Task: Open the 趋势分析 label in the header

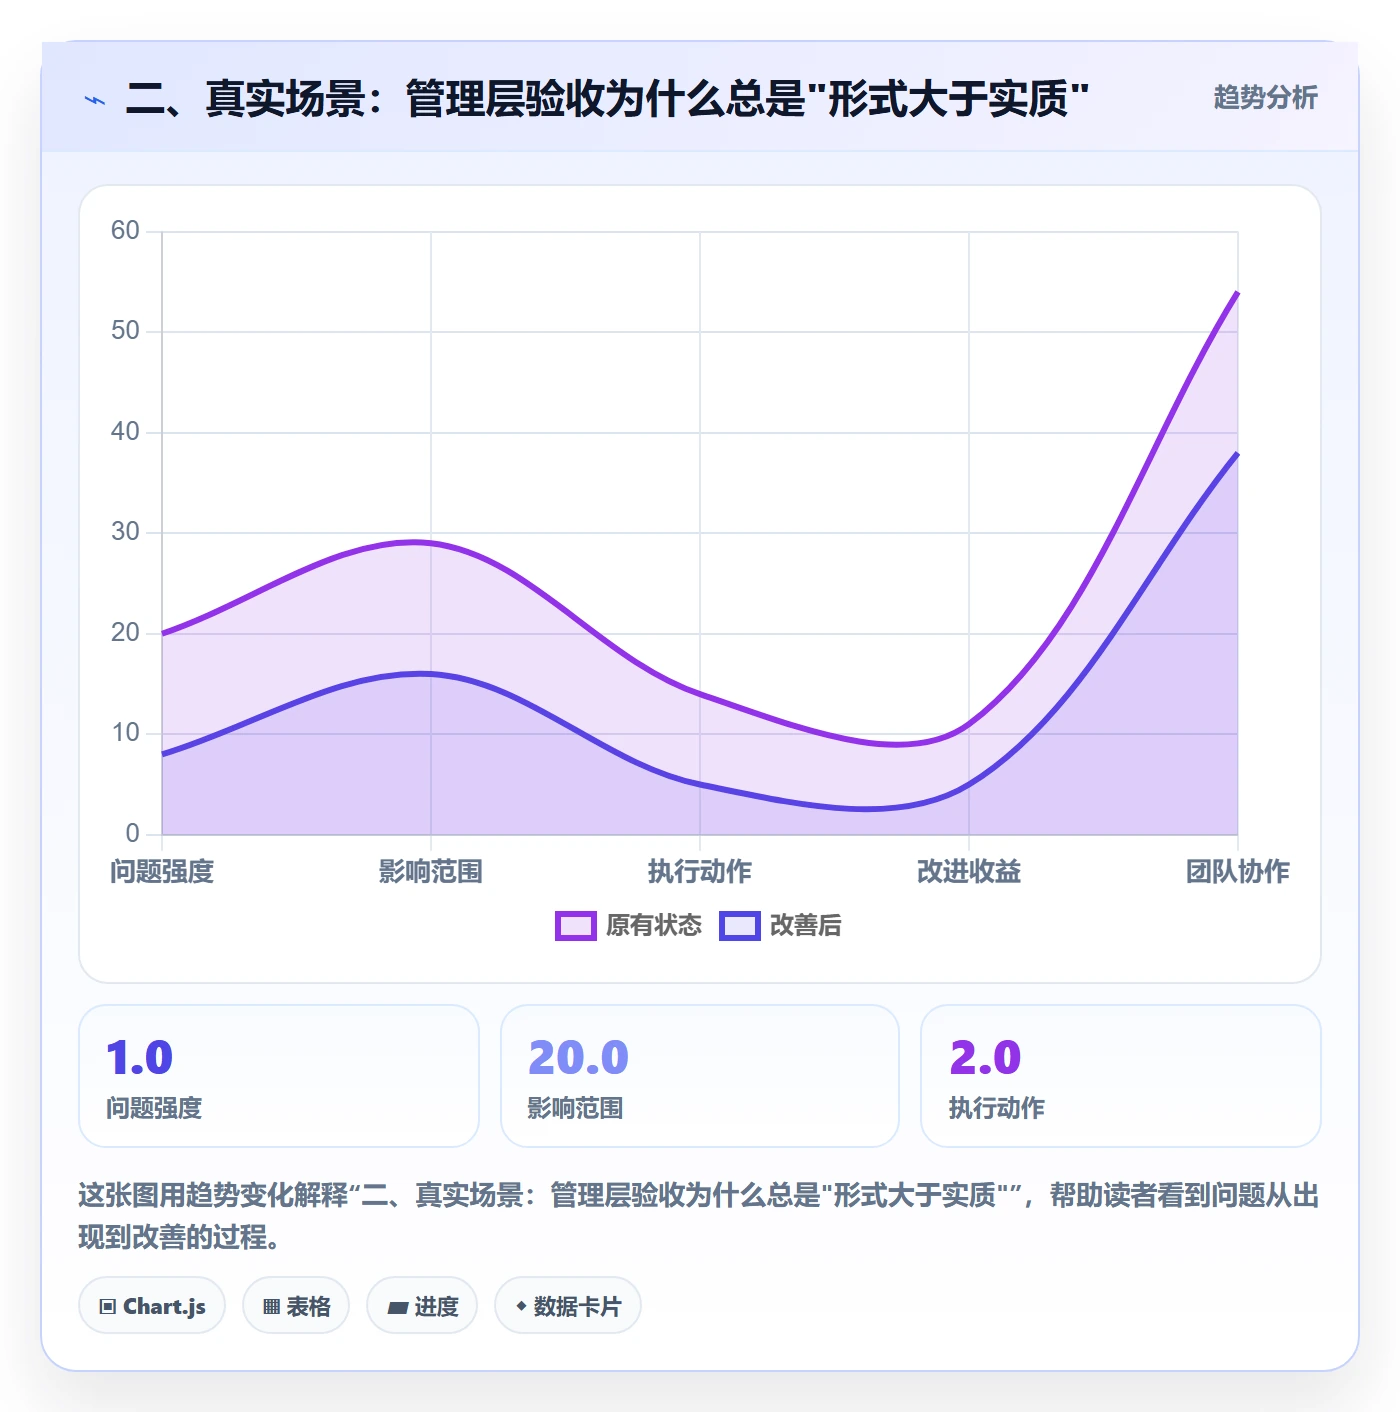Action: [1265, 97]
